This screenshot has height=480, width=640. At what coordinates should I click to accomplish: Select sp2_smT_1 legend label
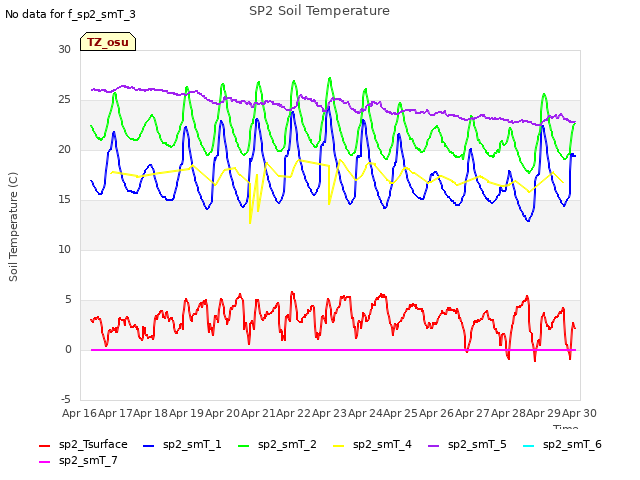(192, 444)
